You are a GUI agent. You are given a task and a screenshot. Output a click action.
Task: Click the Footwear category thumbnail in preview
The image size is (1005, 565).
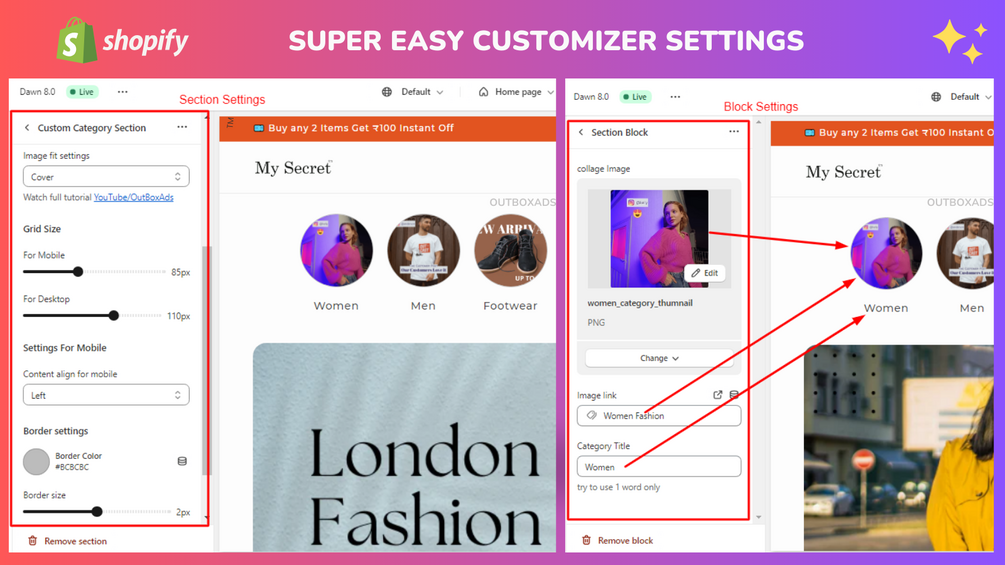click(x=511, y=250)
